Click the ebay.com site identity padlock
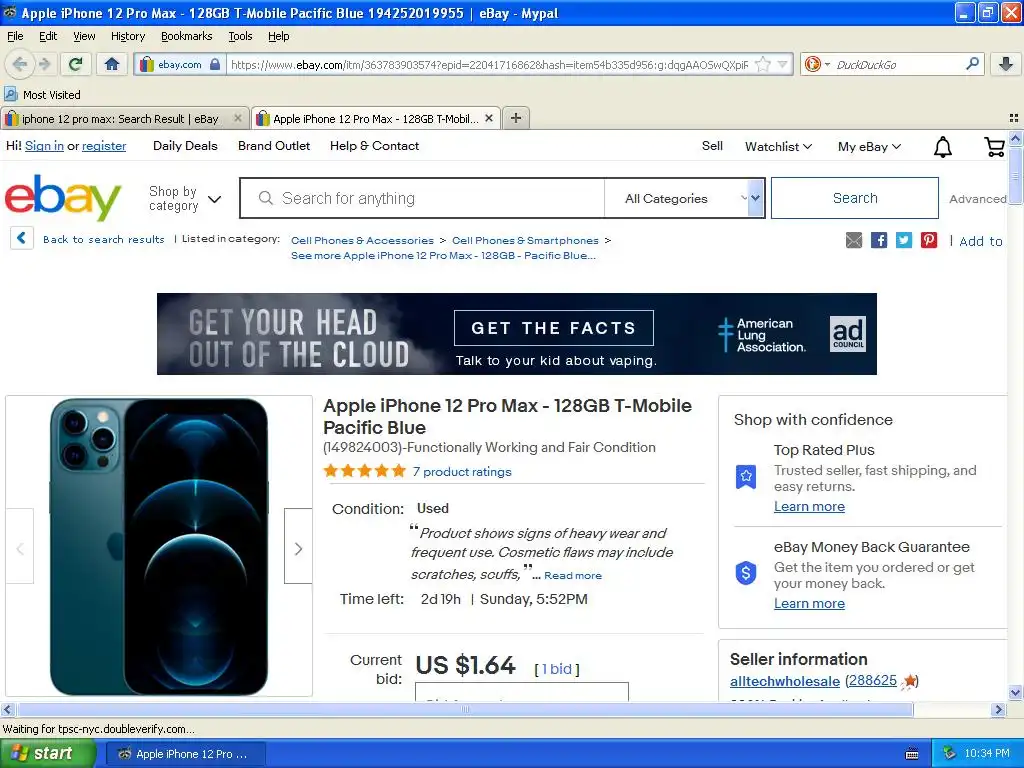This screenshot has height=768, width=1024. pyautogui.click(x=215, y=65)
